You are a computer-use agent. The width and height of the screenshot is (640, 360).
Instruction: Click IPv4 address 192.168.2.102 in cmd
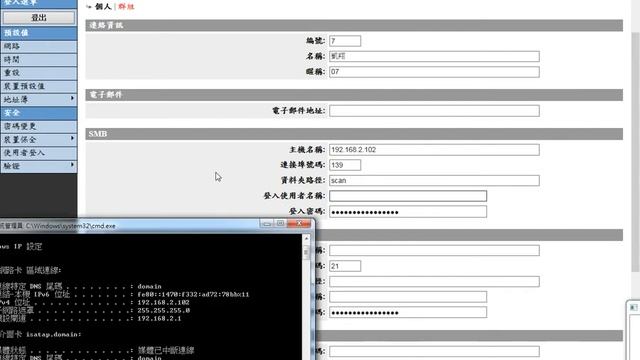click(x=163, y=302)
